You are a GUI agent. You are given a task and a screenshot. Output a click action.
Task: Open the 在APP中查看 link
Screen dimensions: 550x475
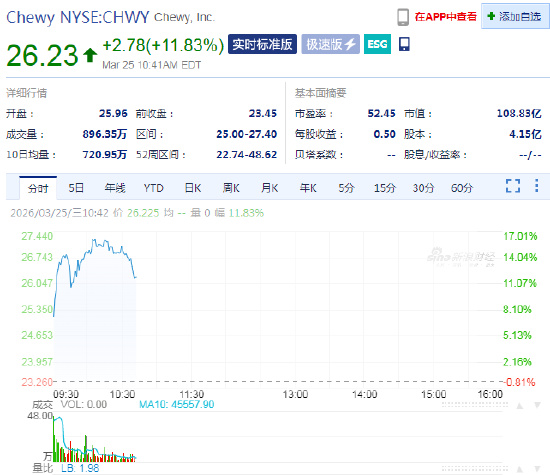click(445, 17)
